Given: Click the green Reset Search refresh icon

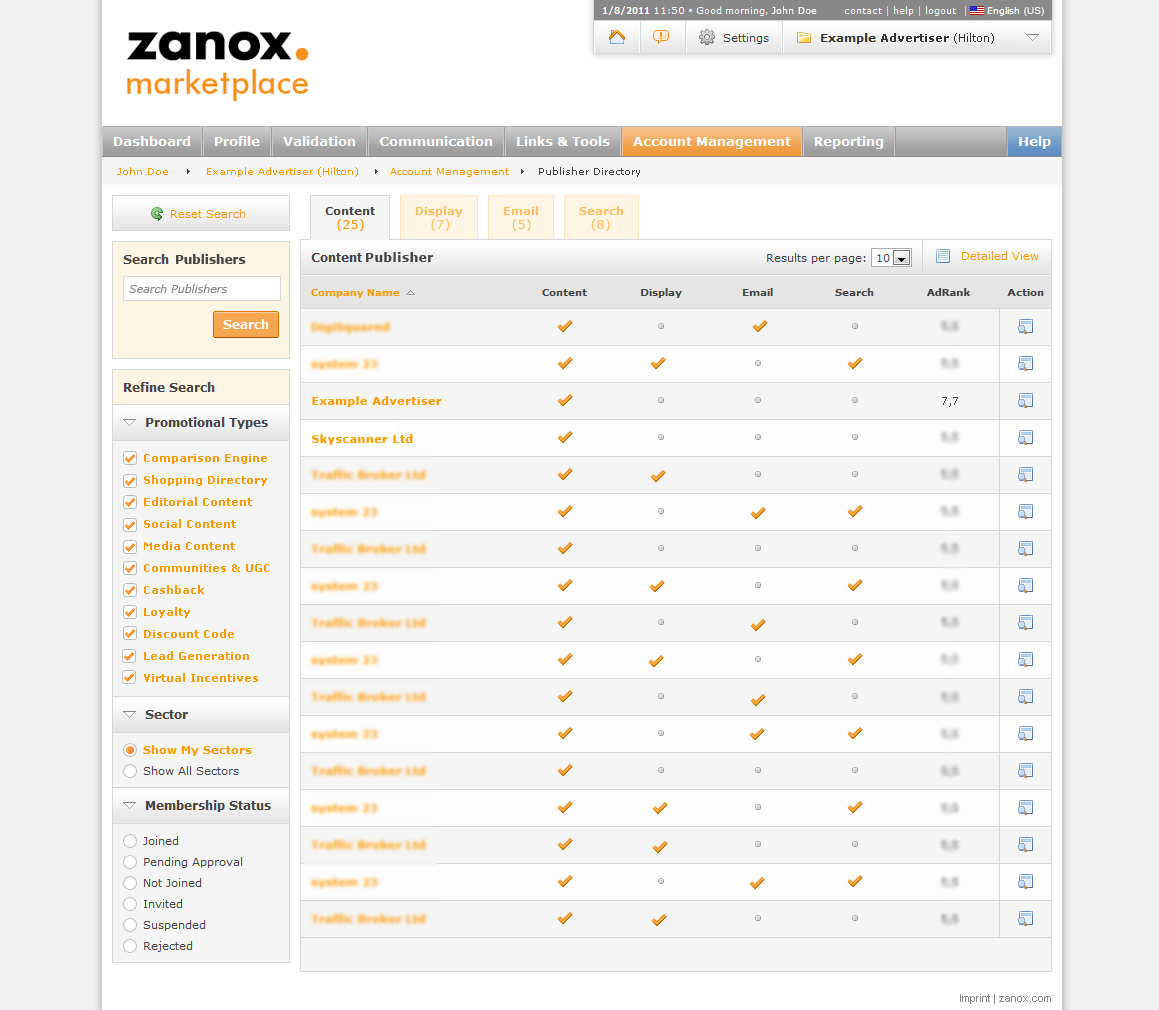Looking at the screenshot, I should tap(157, 214).
